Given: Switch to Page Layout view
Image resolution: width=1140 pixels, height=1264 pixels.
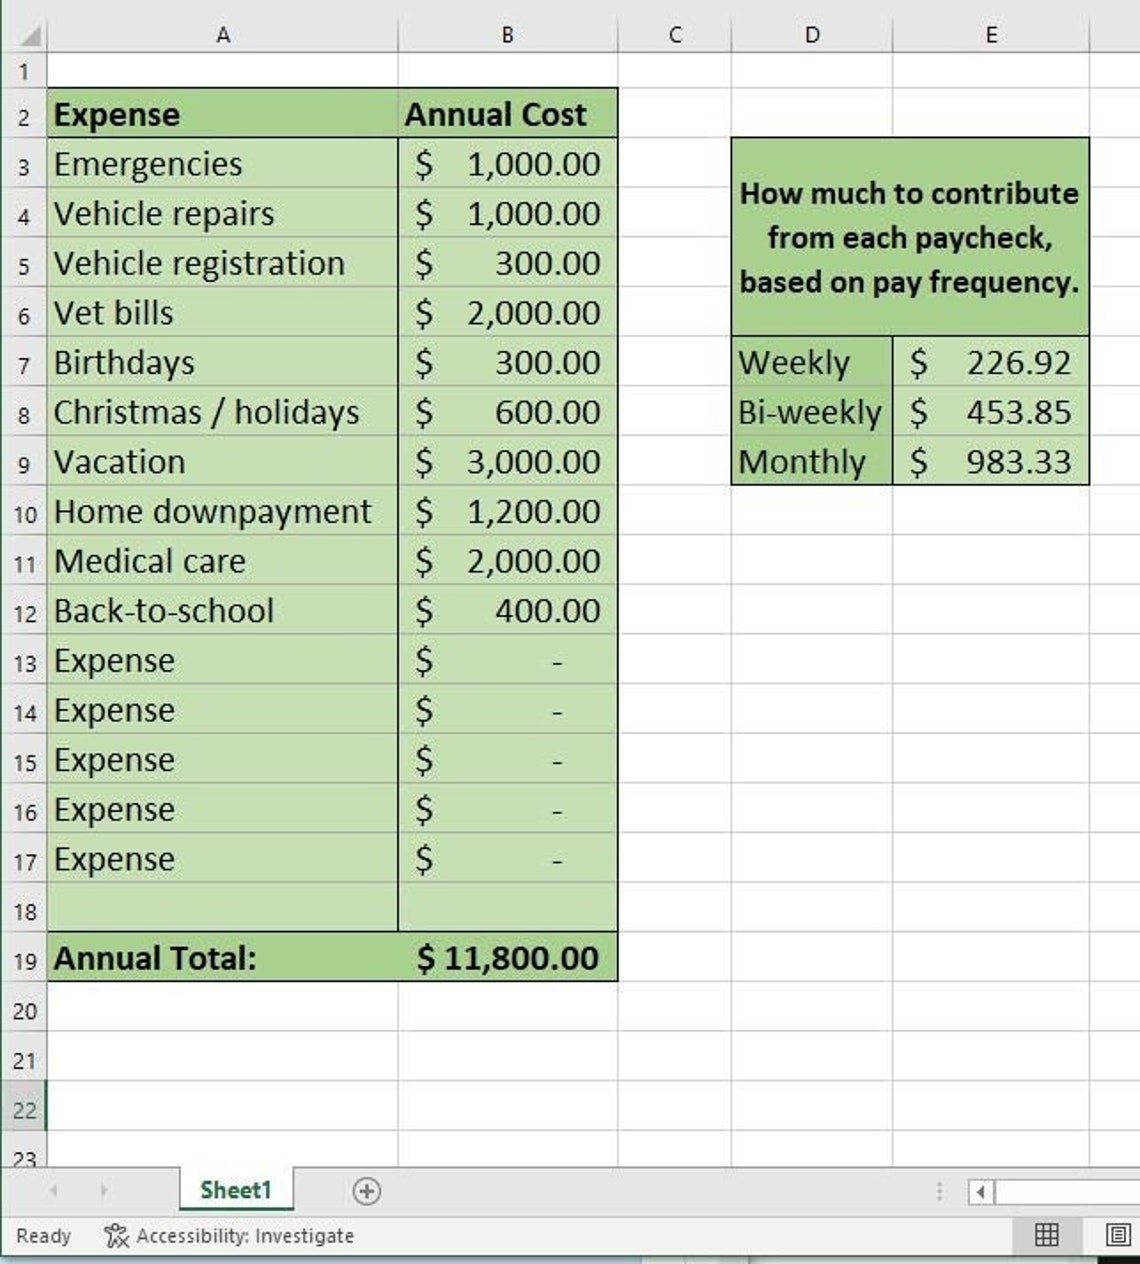Looking at the screenshot, I should 1117,1236.
